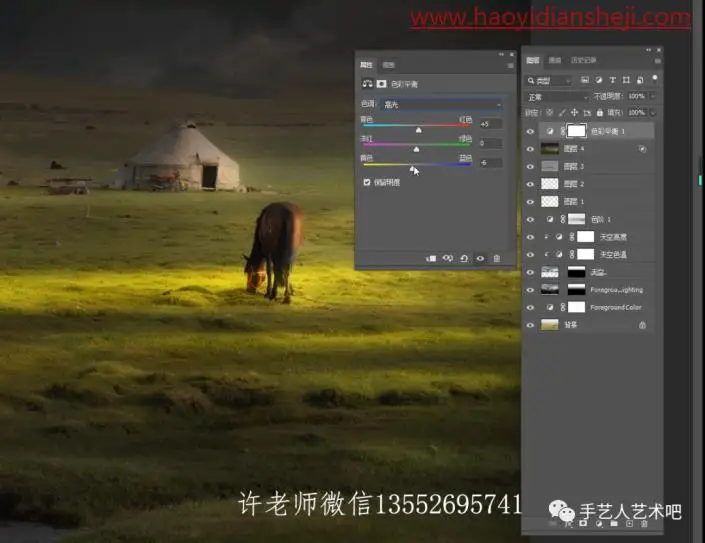Toggle layer filtering switch on or off

tap(655, 80)
